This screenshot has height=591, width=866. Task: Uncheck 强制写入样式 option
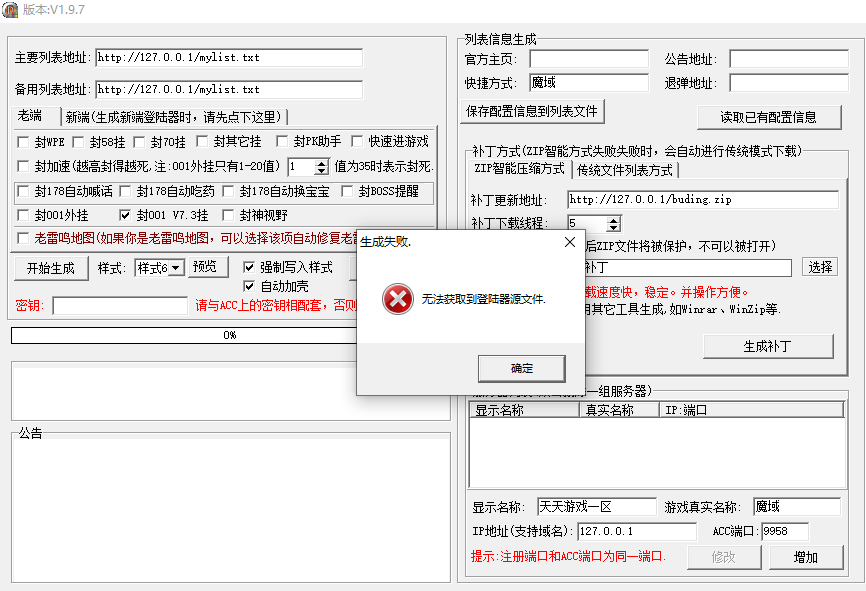tap(249, 267)
